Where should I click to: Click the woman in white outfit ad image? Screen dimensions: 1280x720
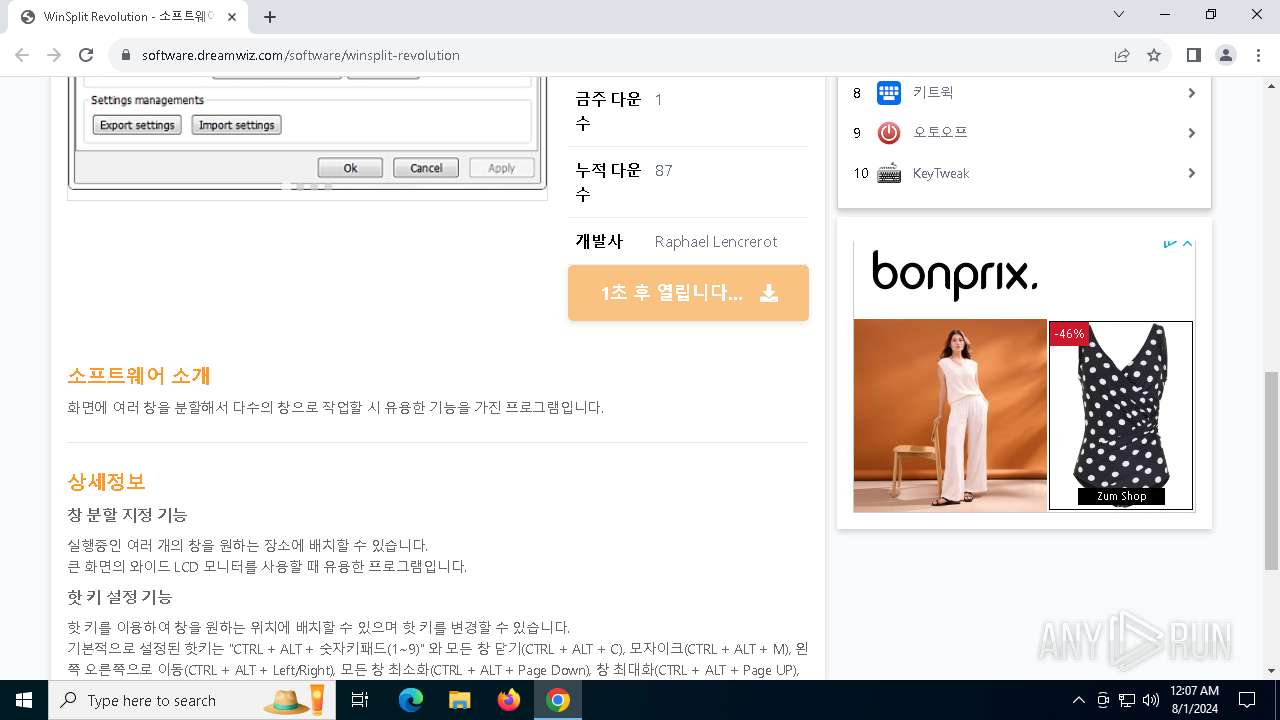click(x=950, y=415)
